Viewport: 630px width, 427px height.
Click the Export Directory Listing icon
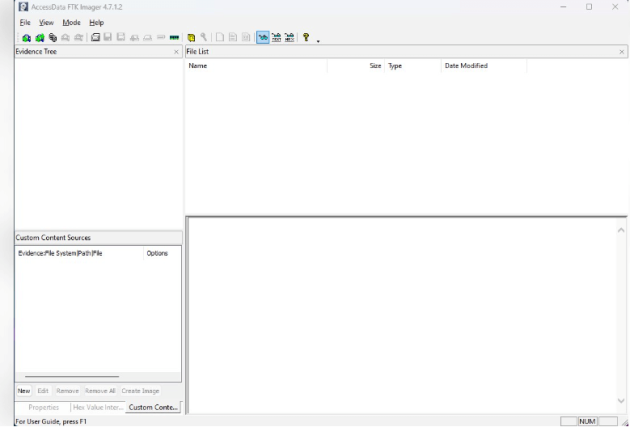coord(245,38)
